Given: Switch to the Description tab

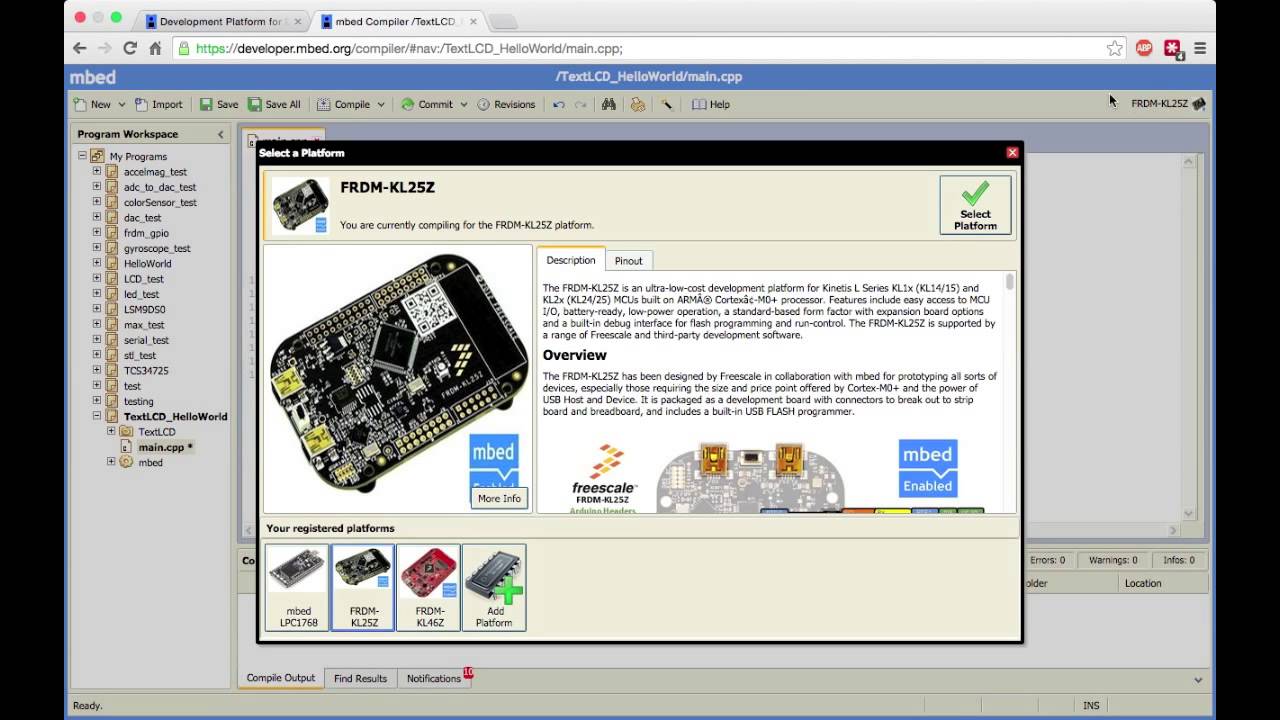Looking at the screenshot, I should (571, 260).
